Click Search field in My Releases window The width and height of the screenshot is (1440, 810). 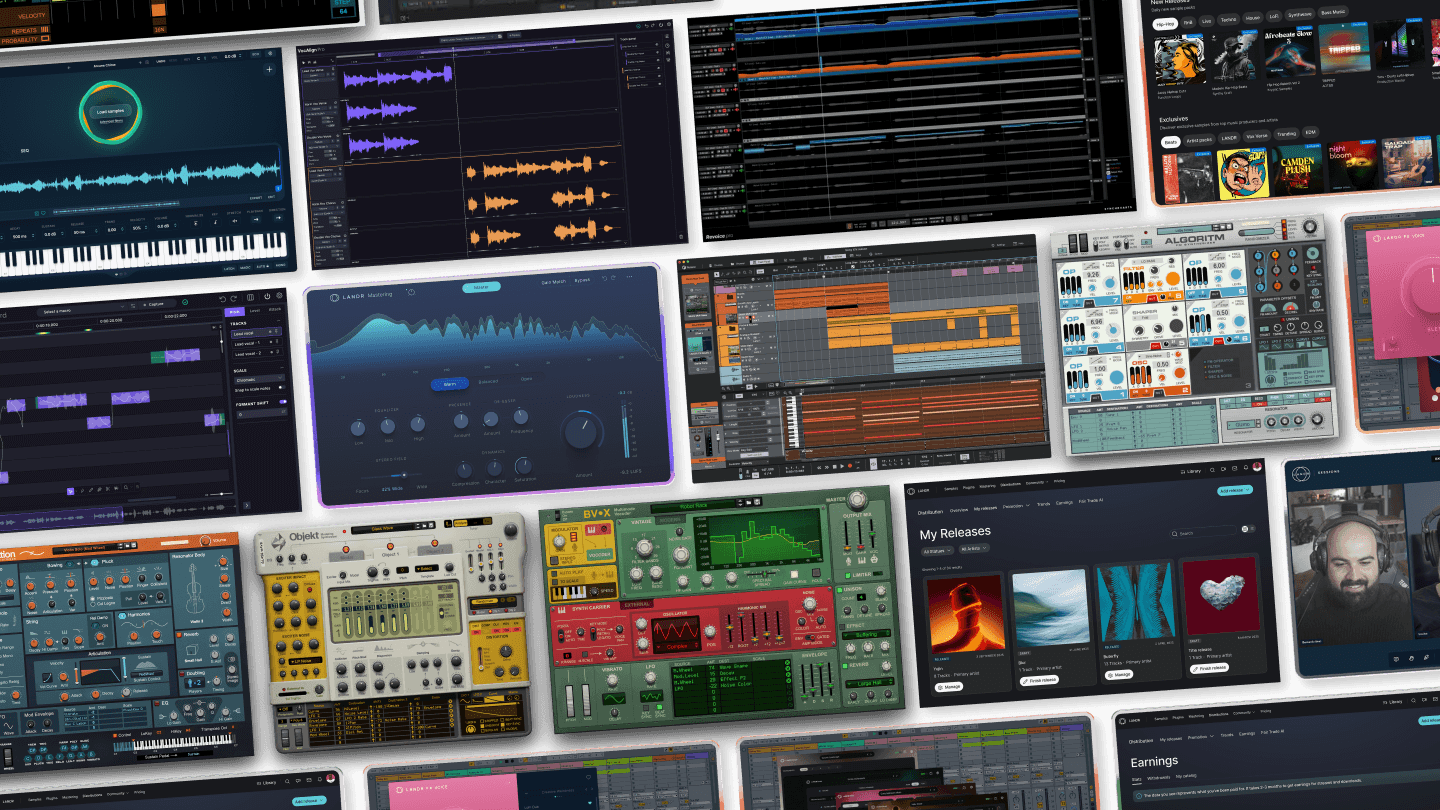coord(1203,533)
